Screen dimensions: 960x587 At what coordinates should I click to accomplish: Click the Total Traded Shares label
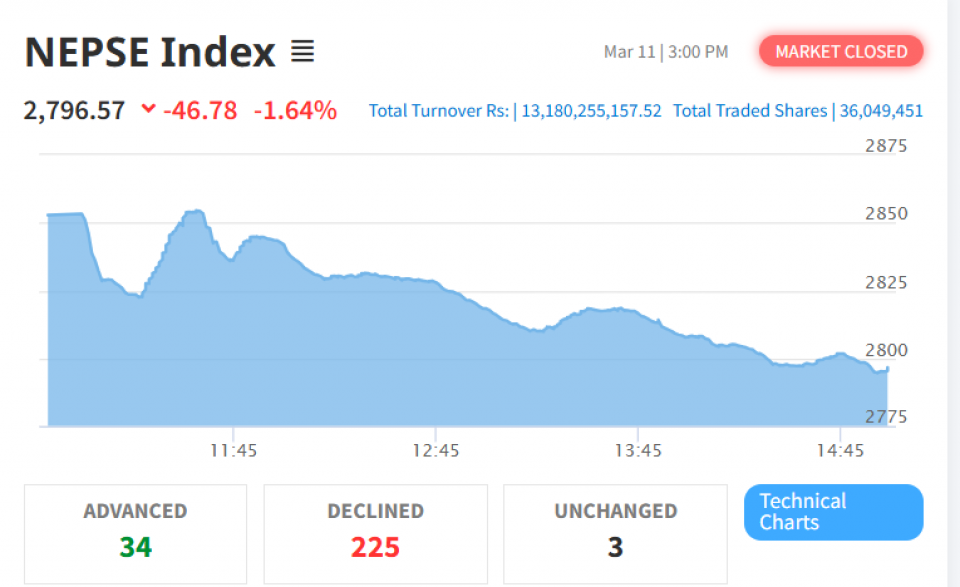pos(750,111)
